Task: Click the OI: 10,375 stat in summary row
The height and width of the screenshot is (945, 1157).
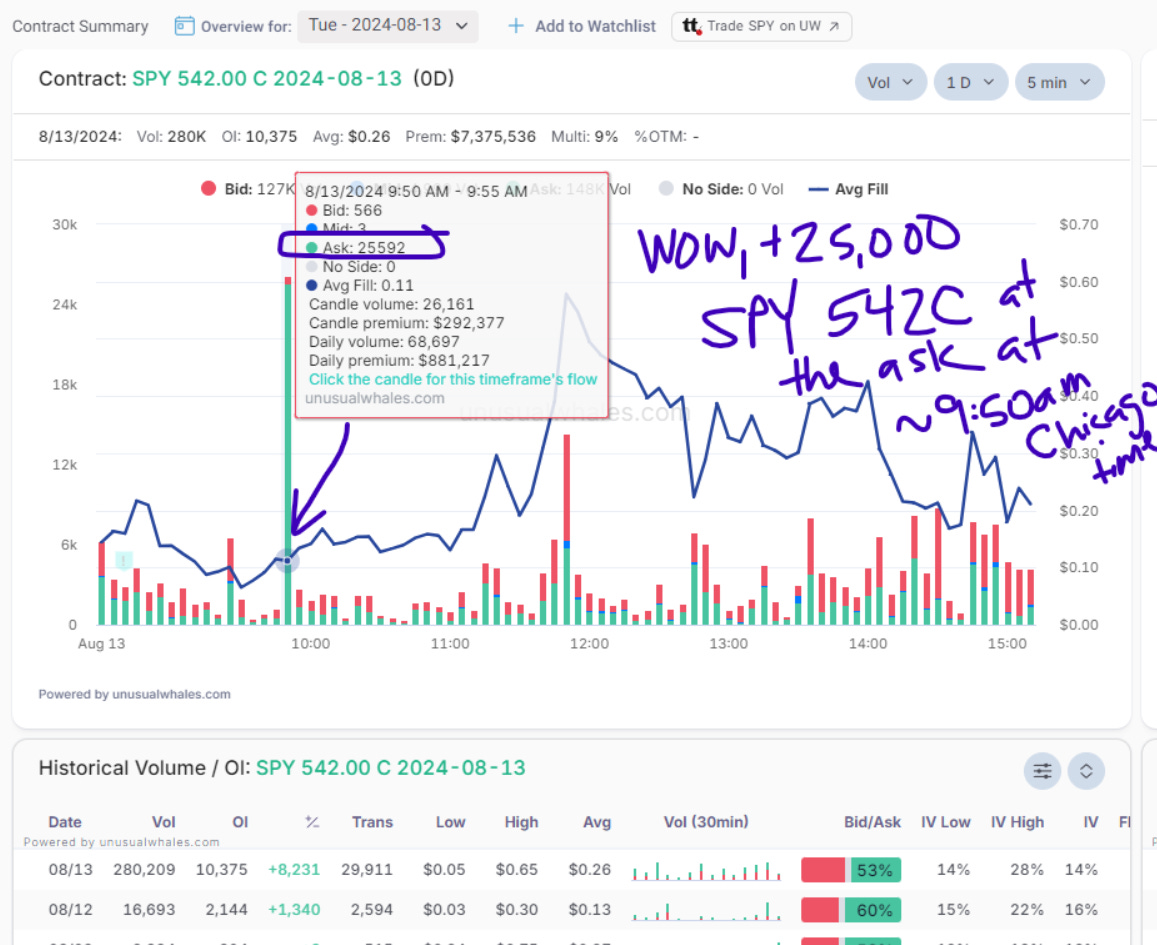Action: click(259, 136)
